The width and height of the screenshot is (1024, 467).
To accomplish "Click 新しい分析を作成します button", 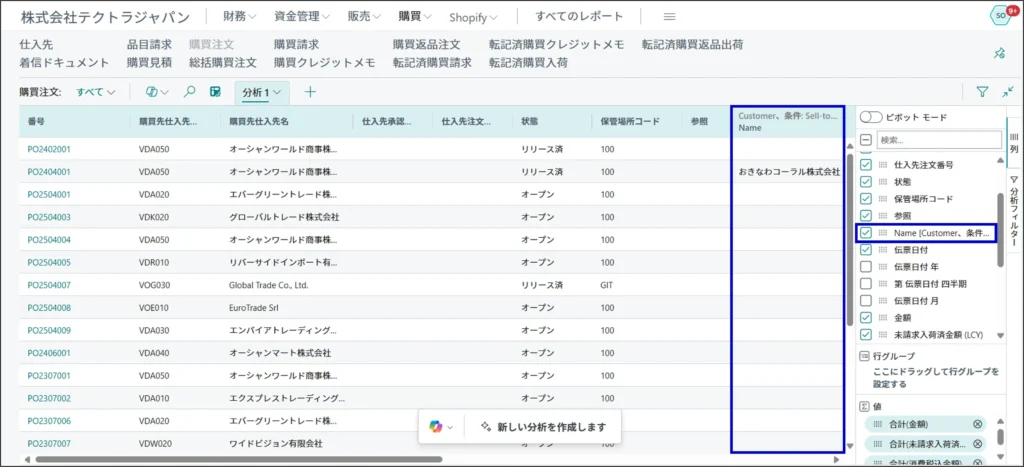I will pyautogui.click(x=543, y=427).
